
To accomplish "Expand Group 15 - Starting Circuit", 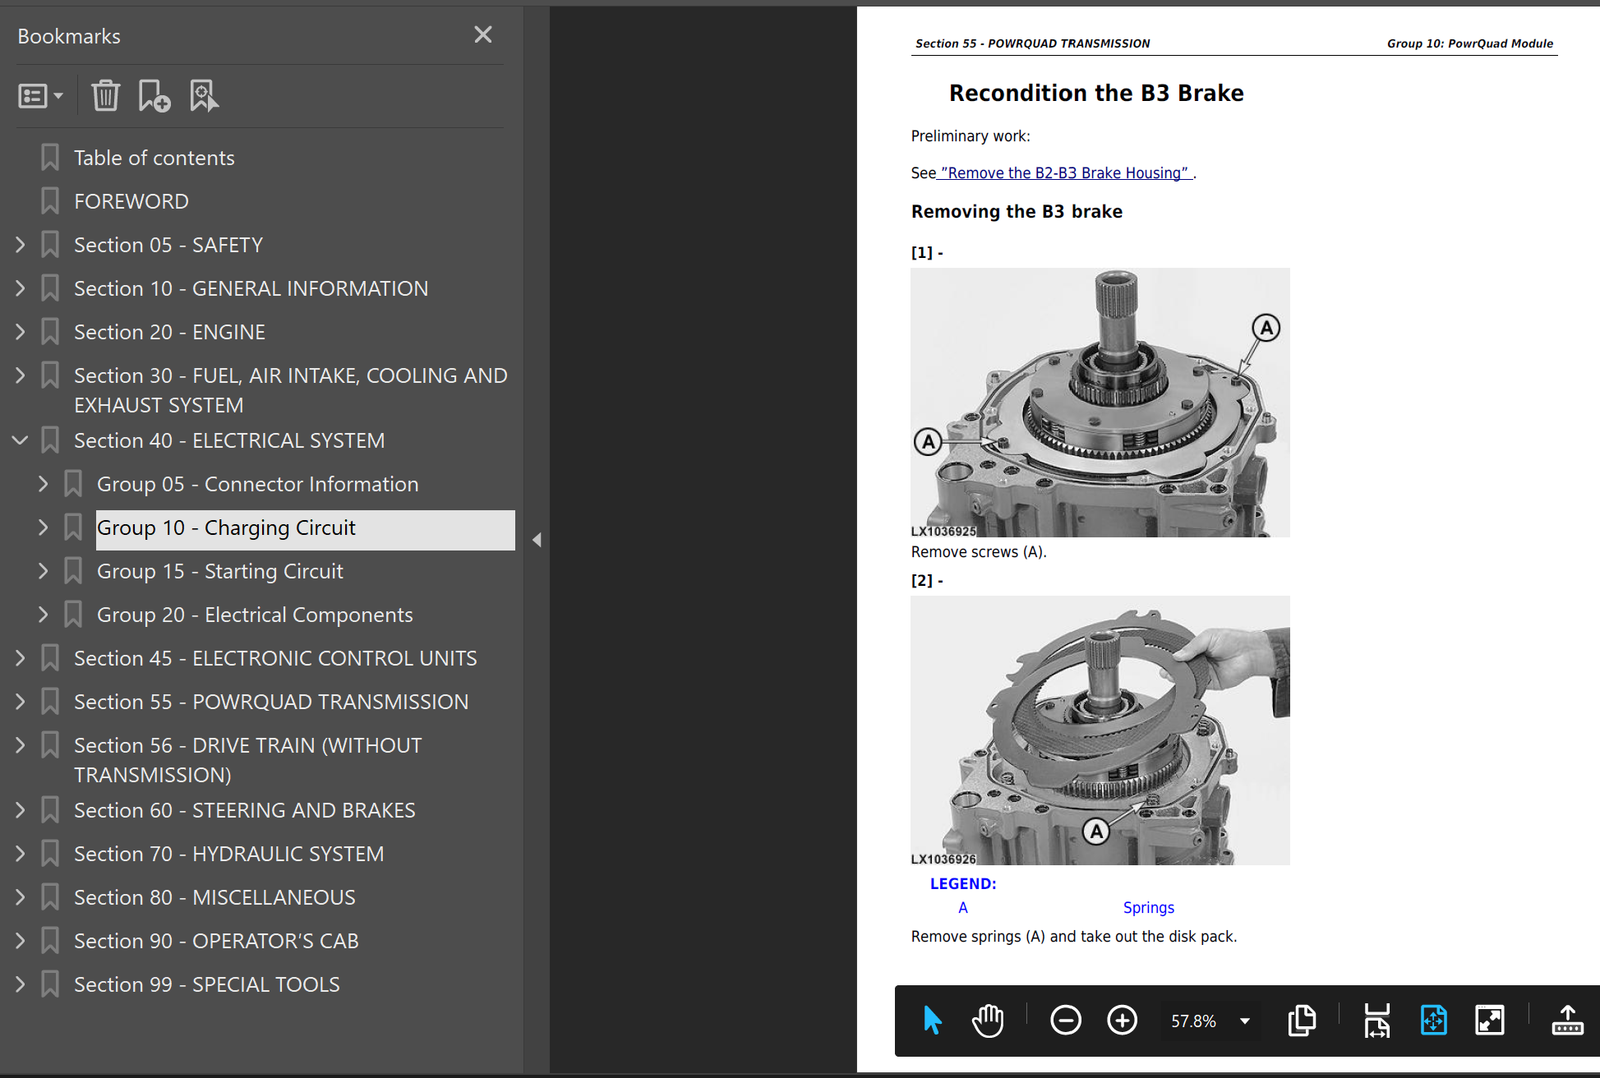I will pos(43,571).
